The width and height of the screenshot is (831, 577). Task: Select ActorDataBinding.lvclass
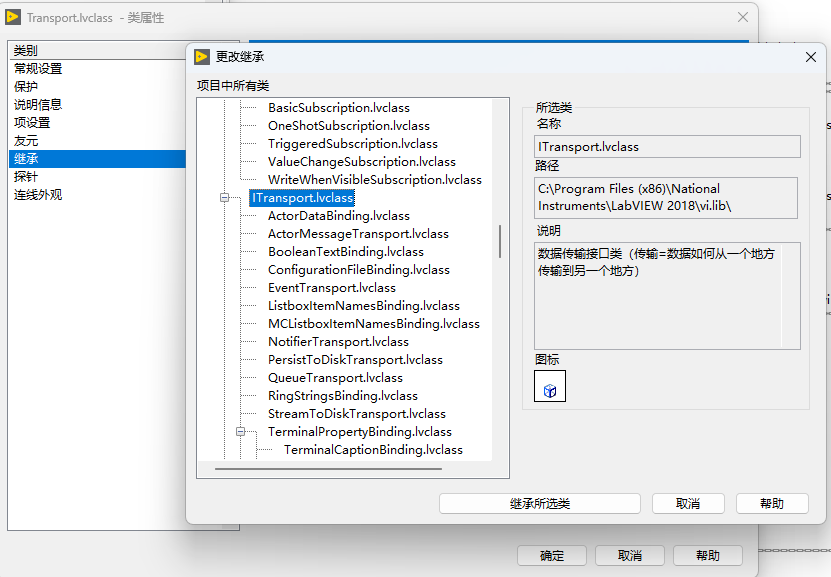coord(339,216)
